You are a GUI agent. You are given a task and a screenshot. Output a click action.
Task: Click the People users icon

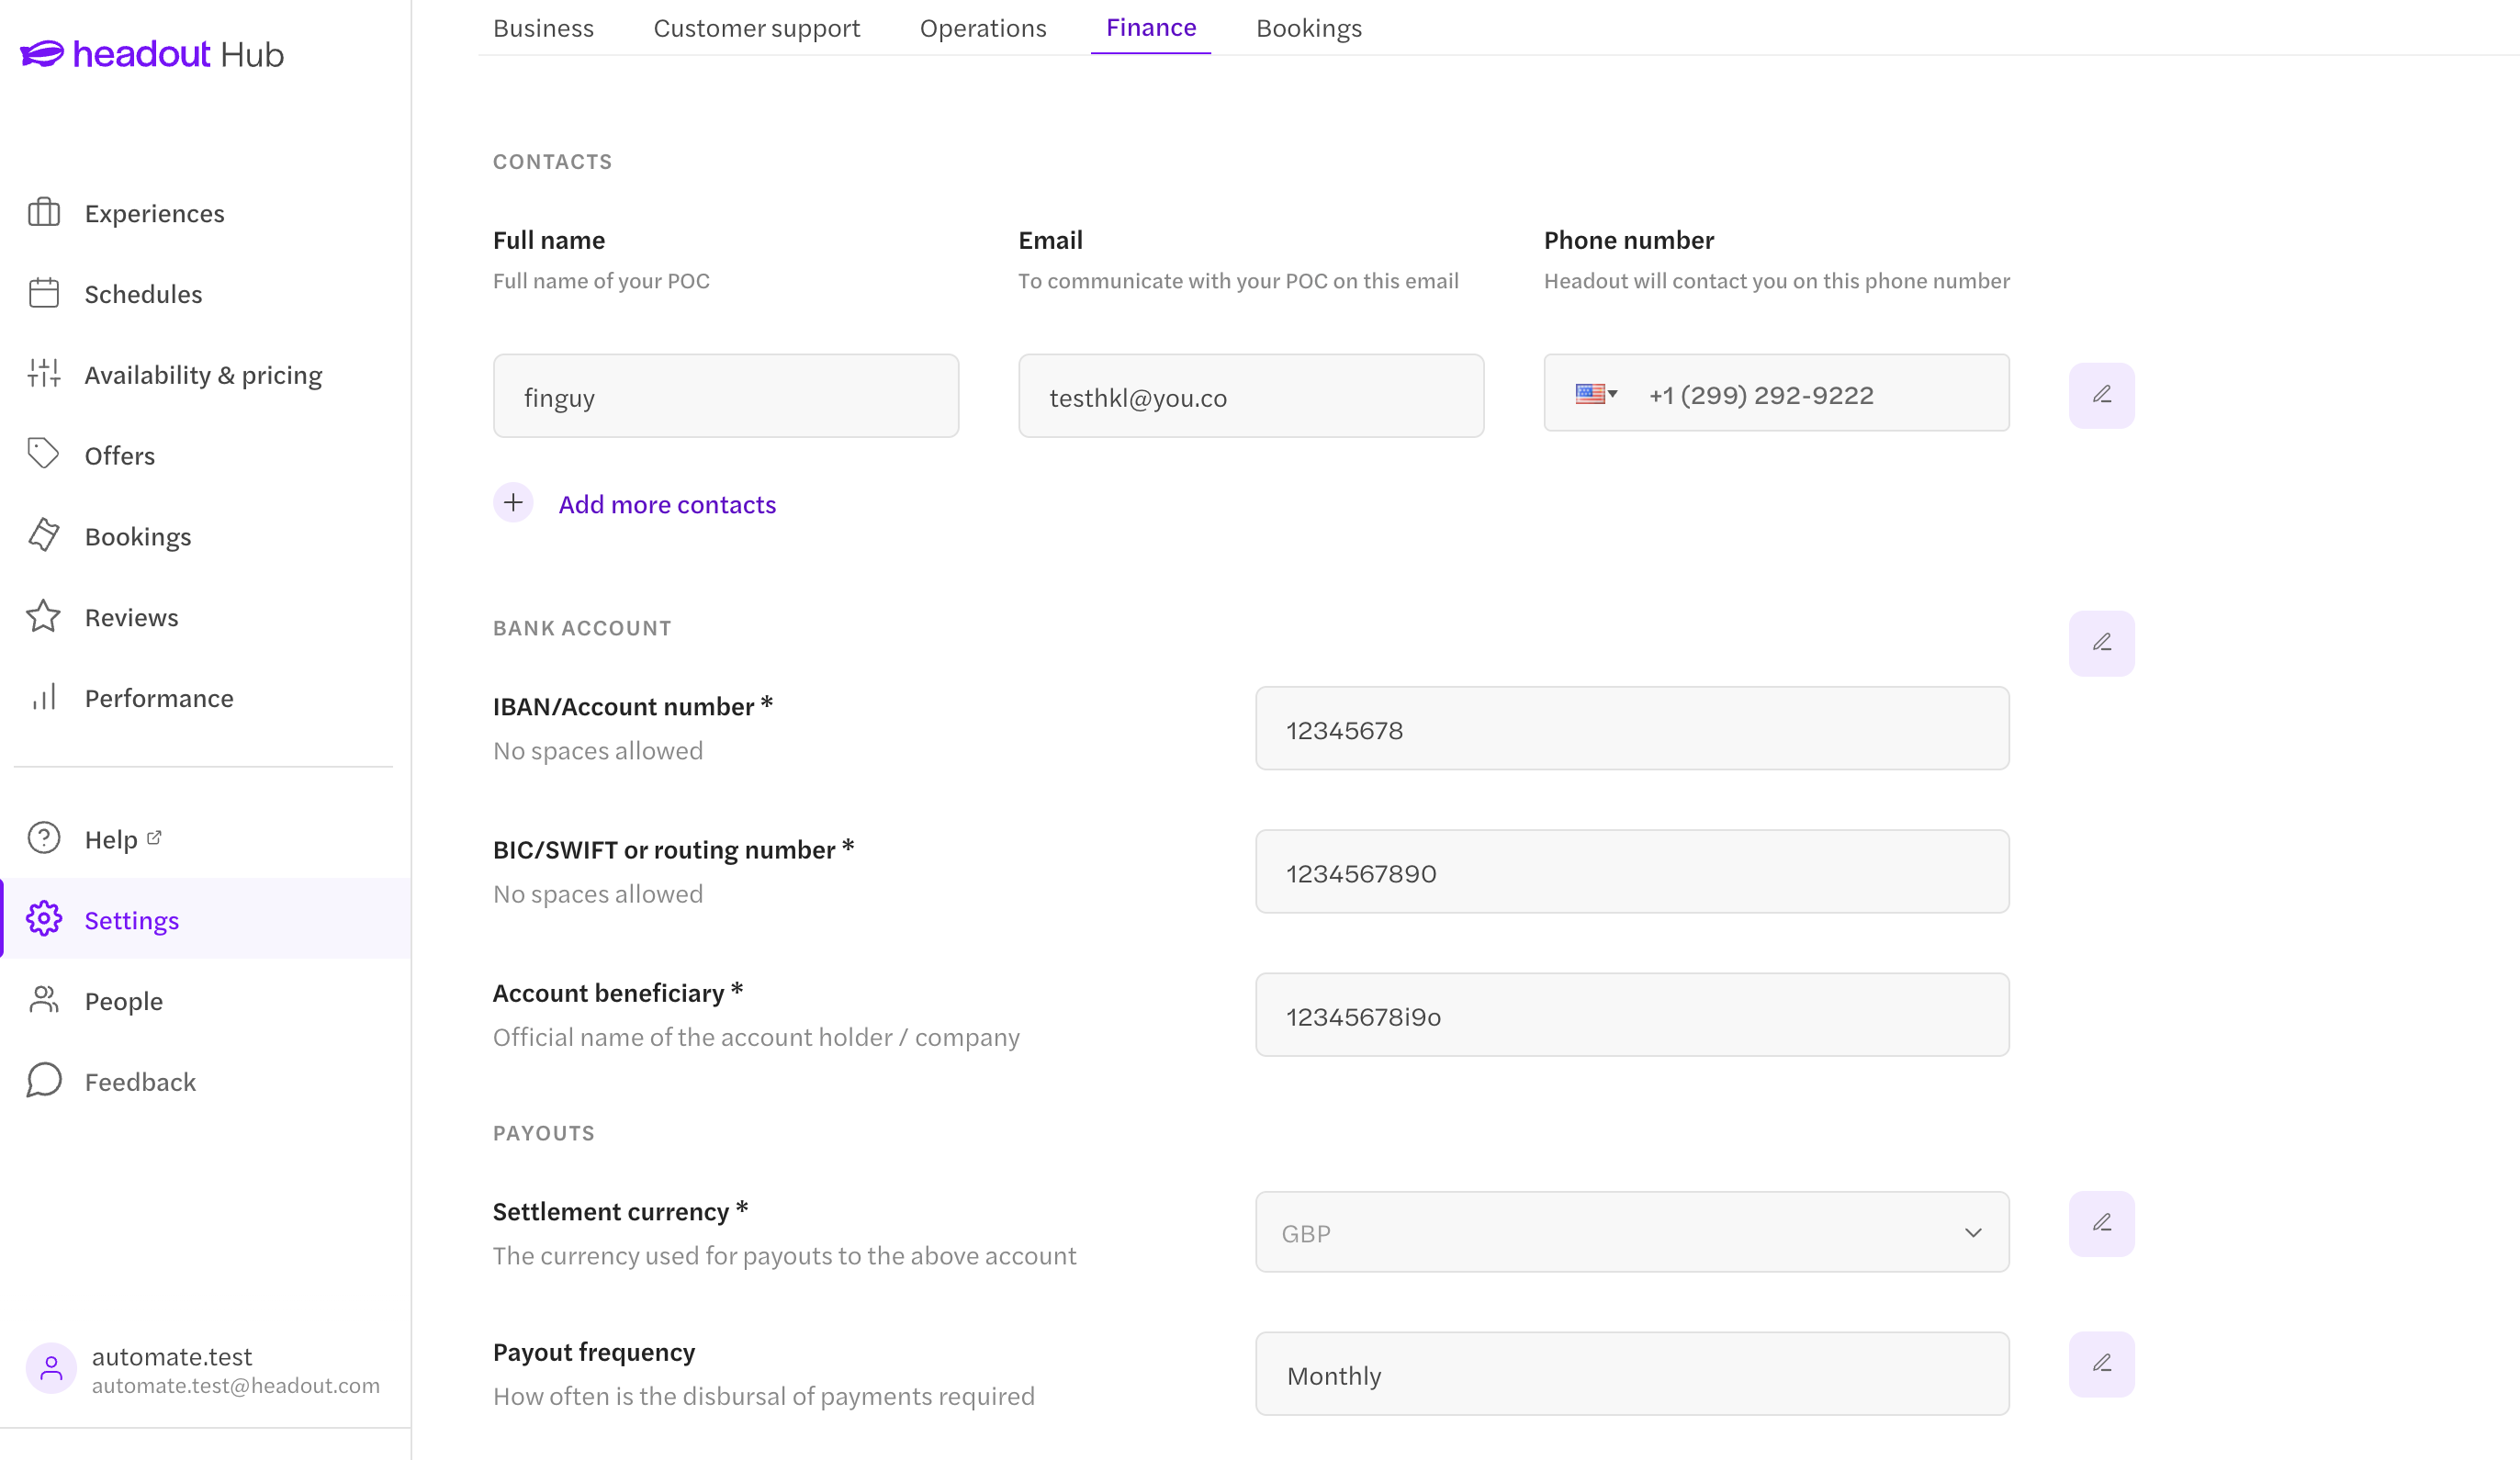44,1000
